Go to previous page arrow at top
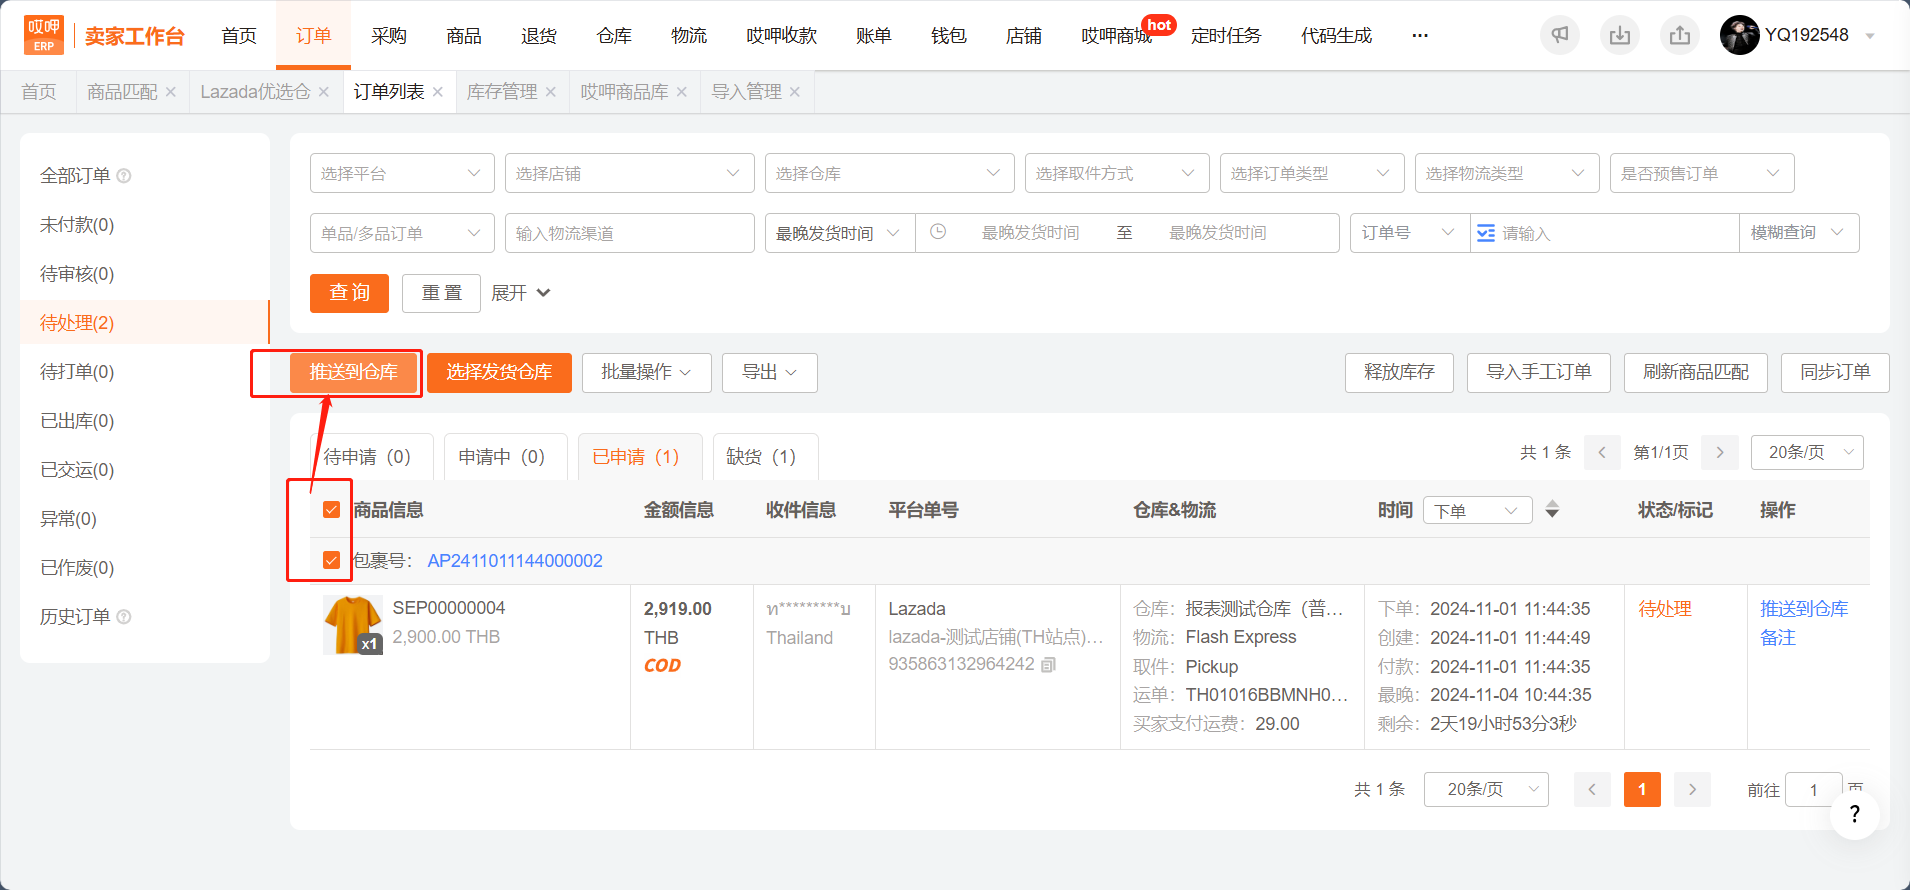1910x890 pixels. (1602, 452)
